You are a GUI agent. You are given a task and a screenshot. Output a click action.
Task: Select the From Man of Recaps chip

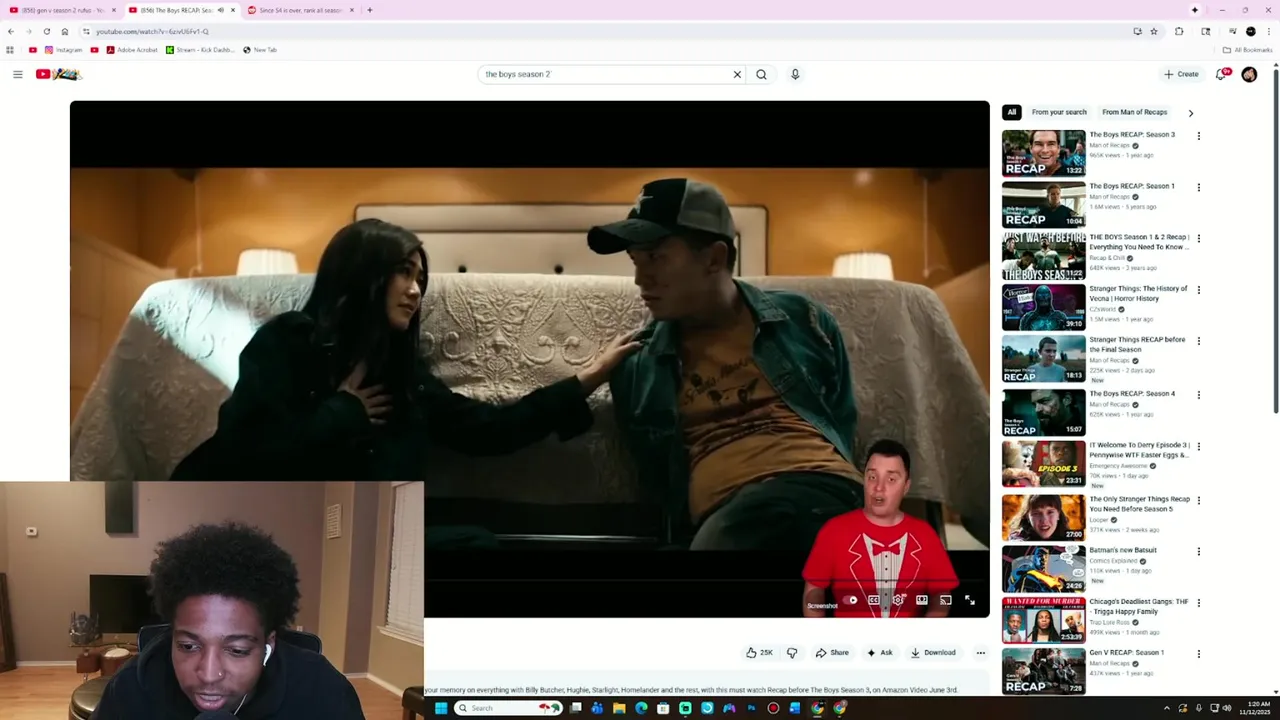(x=1135, y=112)
